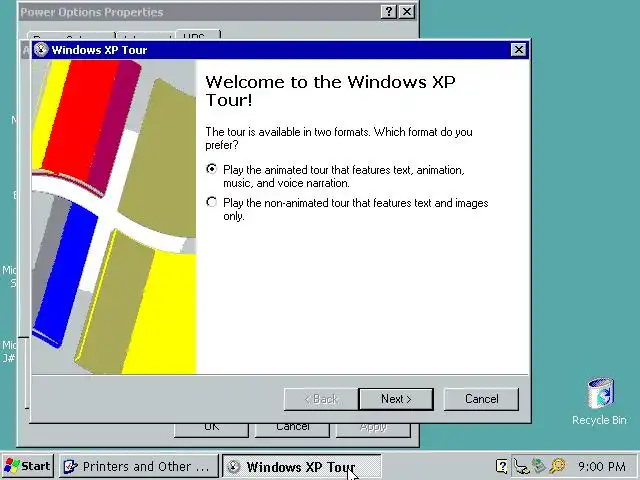Click Next to continue the tour
The width and height of the screenshot is (640, 480).
[x=396, y=399]
